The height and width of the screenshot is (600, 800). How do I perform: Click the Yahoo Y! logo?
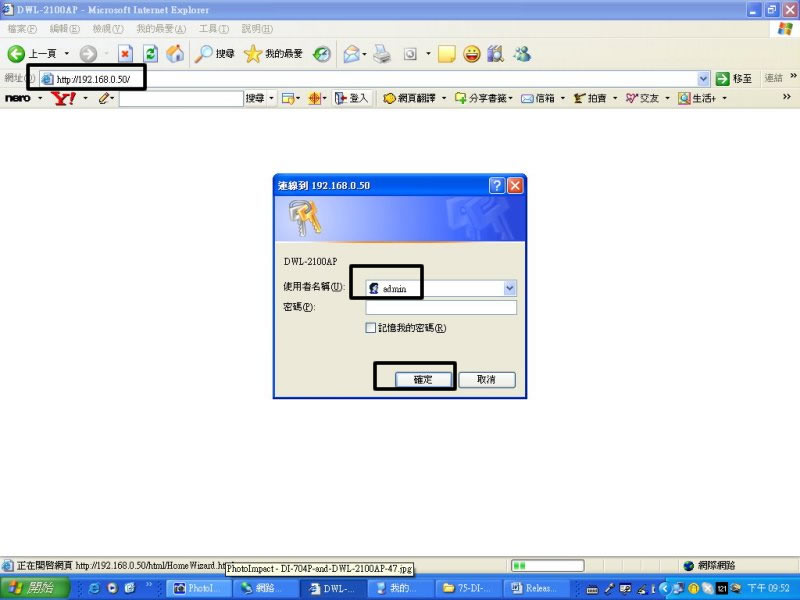pyautogui.click(x=63, y=98)
